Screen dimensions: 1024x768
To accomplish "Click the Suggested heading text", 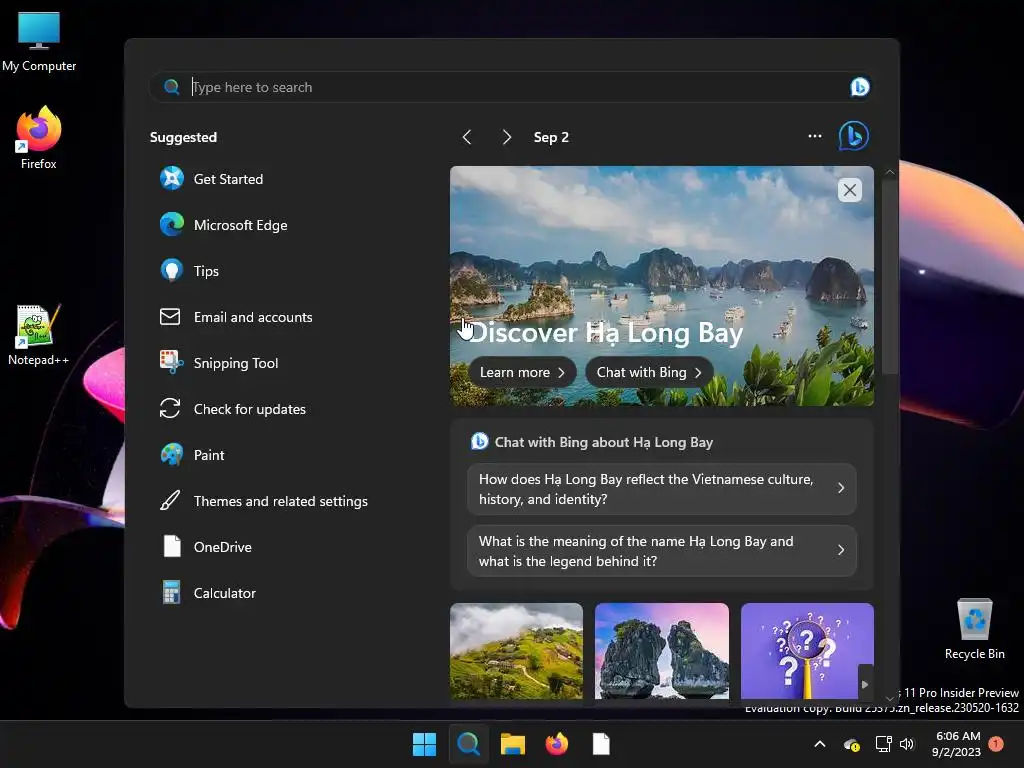I will (184, 137).
